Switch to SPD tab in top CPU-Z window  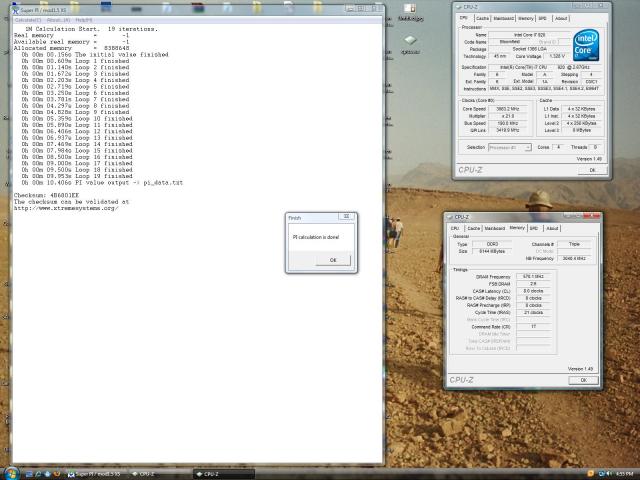[542, 18]
